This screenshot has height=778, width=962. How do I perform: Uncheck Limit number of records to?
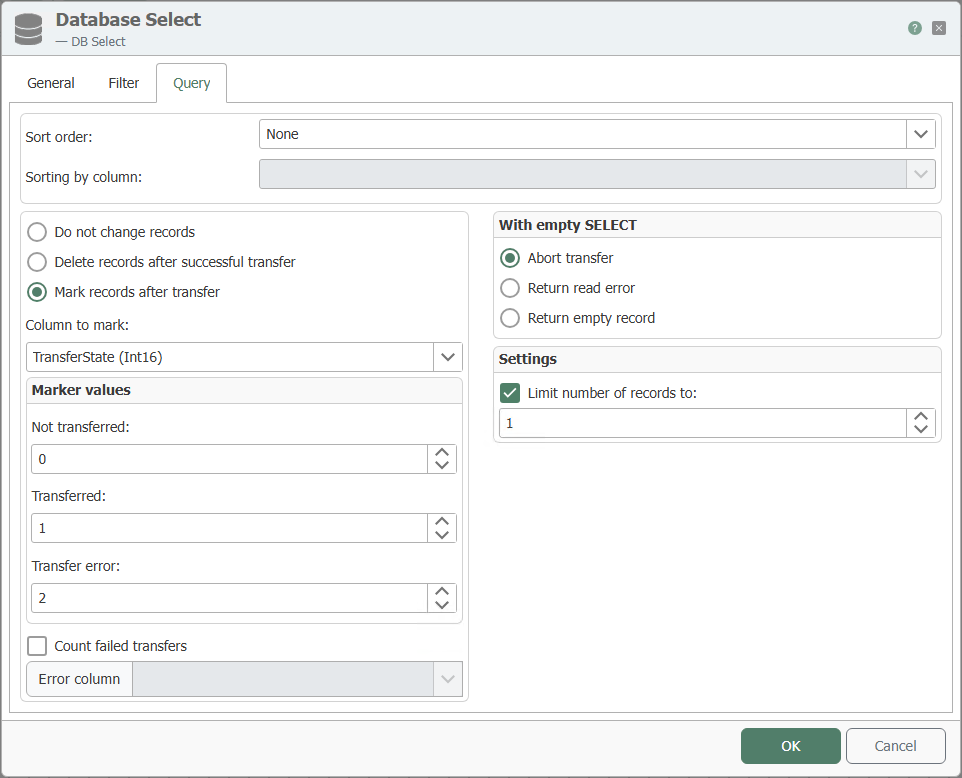click(x=510, y=393)
